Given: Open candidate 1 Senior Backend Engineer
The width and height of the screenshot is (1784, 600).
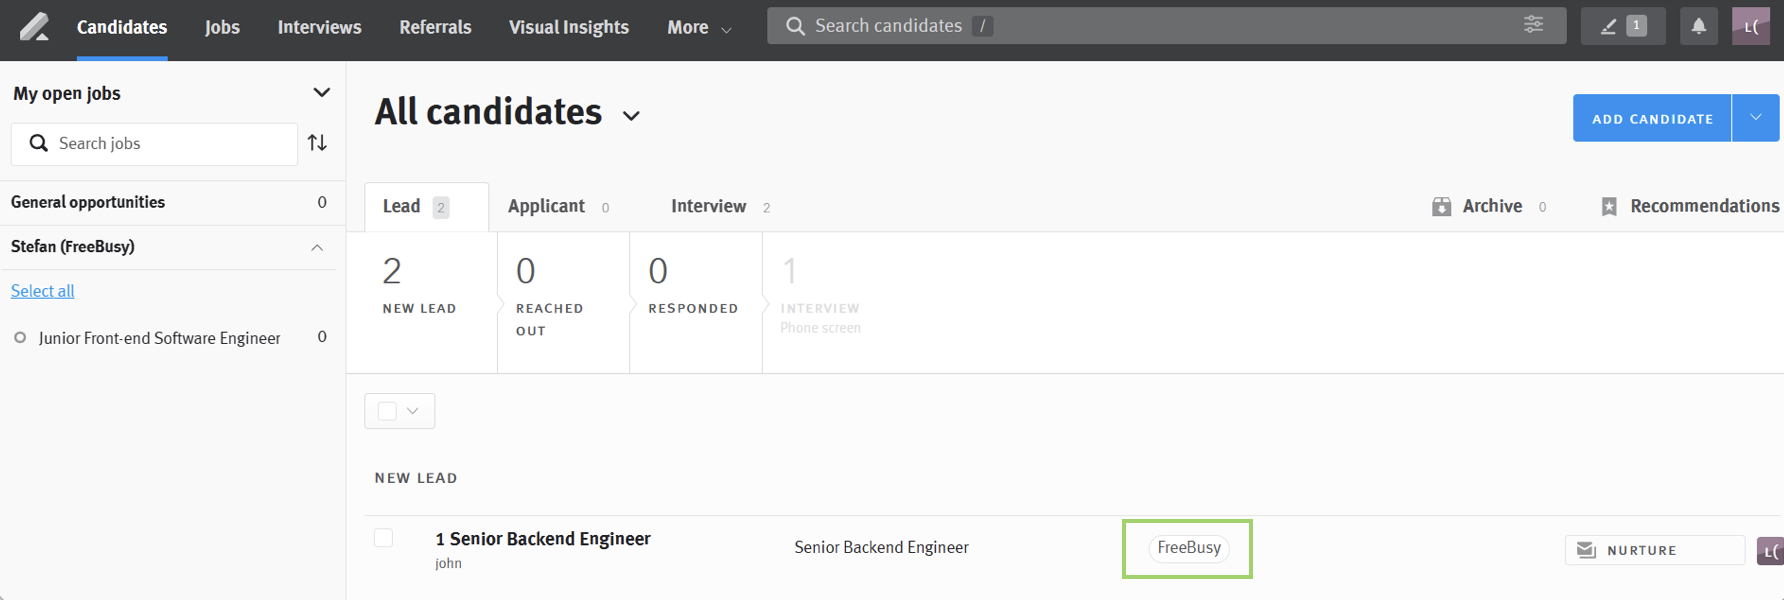Looking at the screenshot, I should tap(543, 539).
